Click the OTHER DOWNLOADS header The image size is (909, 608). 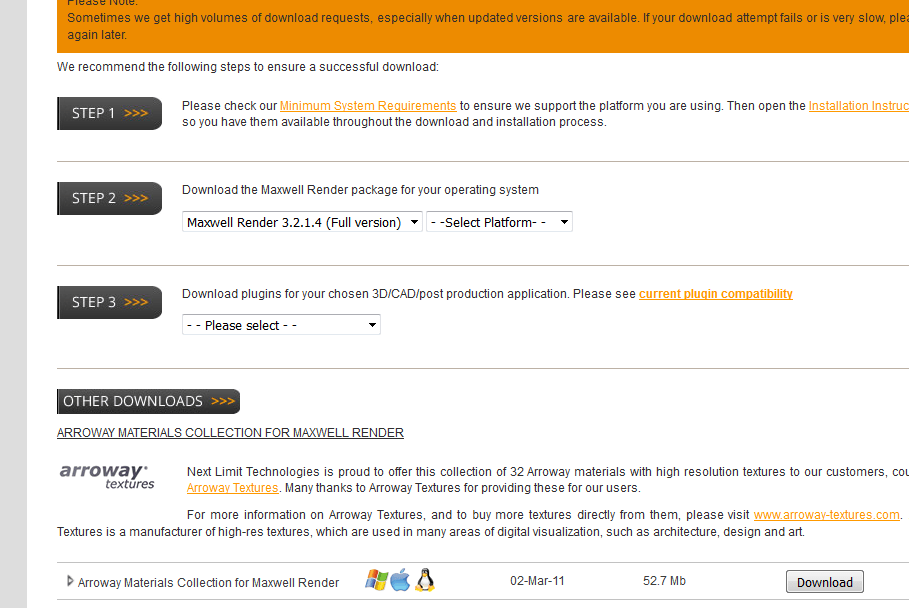click(x=148, y=401)
